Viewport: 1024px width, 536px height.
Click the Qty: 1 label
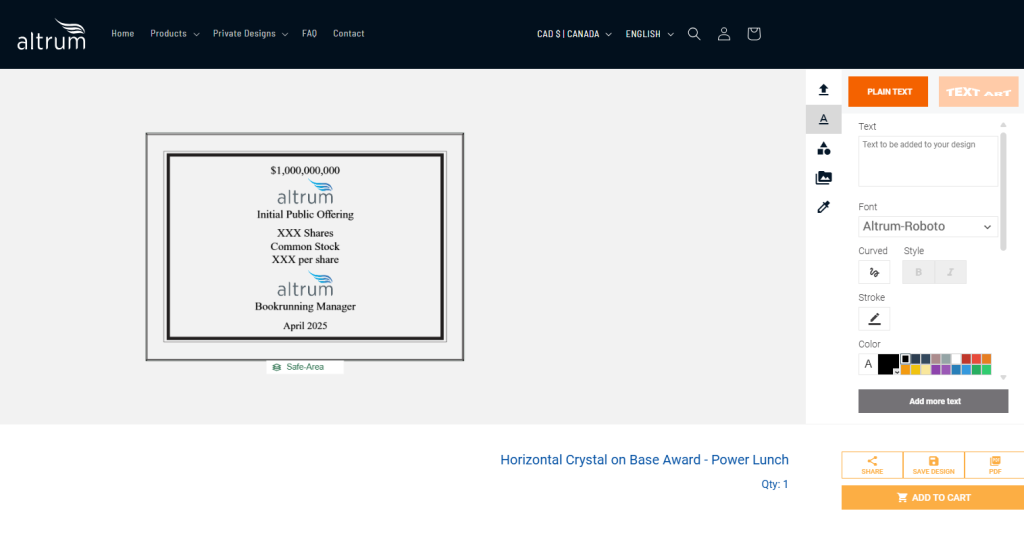point(775,484)
